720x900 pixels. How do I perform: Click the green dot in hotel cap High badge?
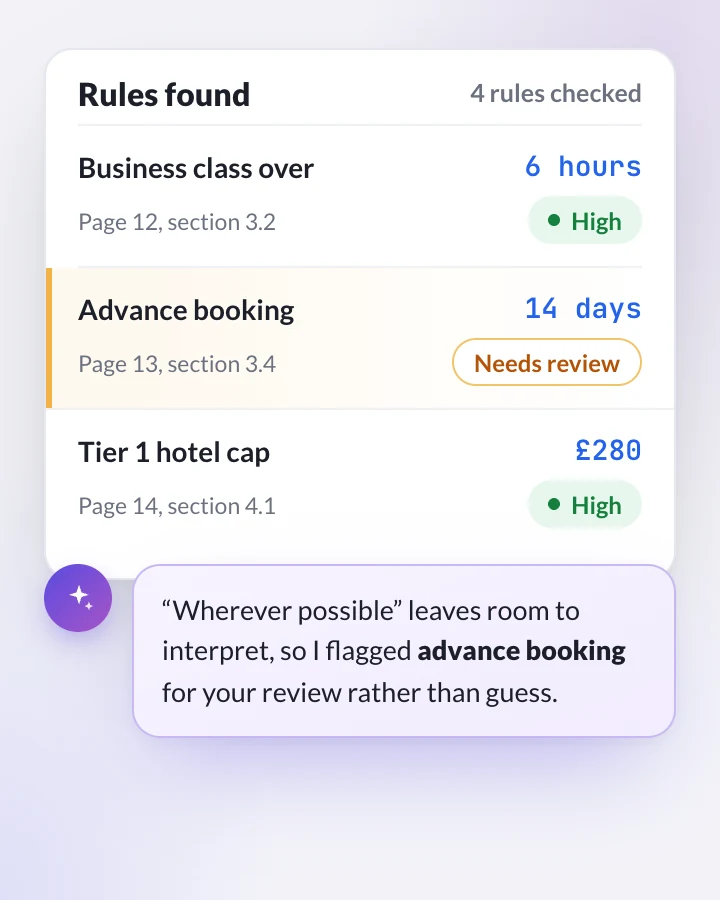tap(553, 505)
